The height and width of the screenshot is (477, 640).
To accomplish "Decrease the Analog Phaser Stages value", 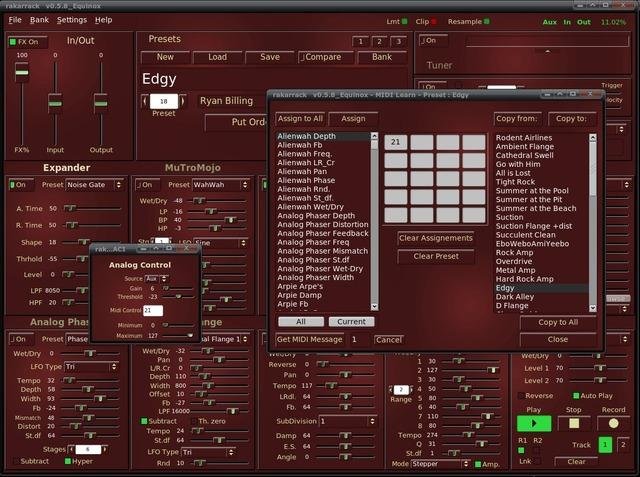I will (x=71, y=449).
